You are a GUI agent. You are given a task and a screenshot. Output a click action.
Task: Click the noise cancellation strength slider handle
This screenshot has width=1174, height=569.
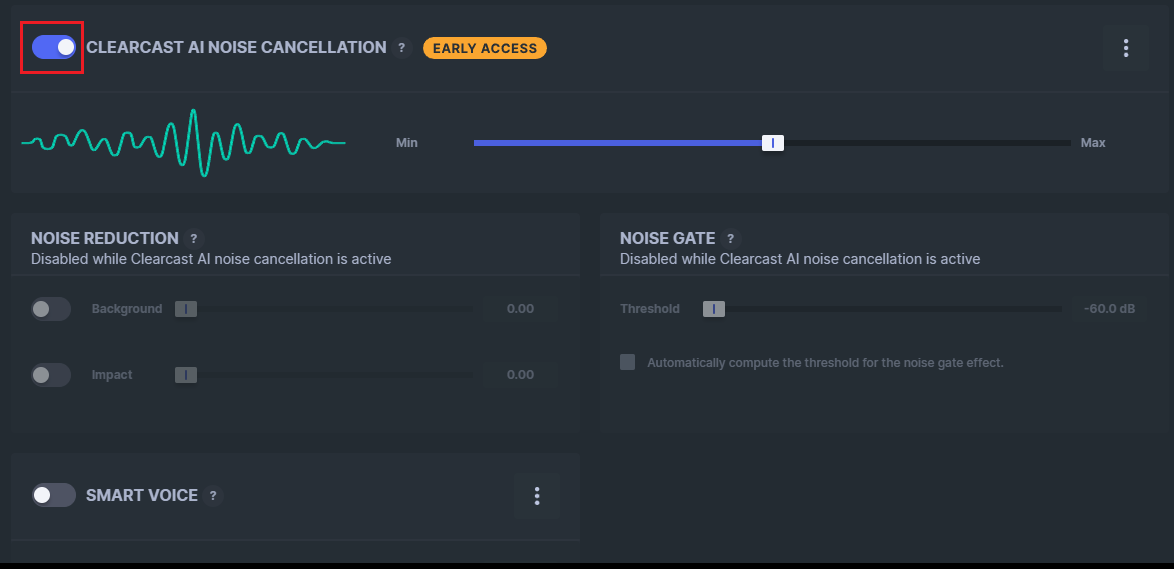(x=773, y=142)
